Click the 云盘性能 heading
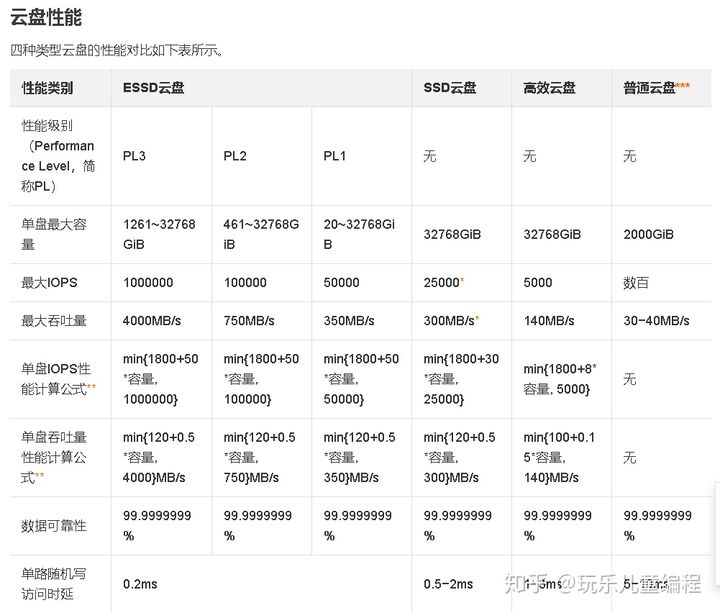 click(46, 17)
